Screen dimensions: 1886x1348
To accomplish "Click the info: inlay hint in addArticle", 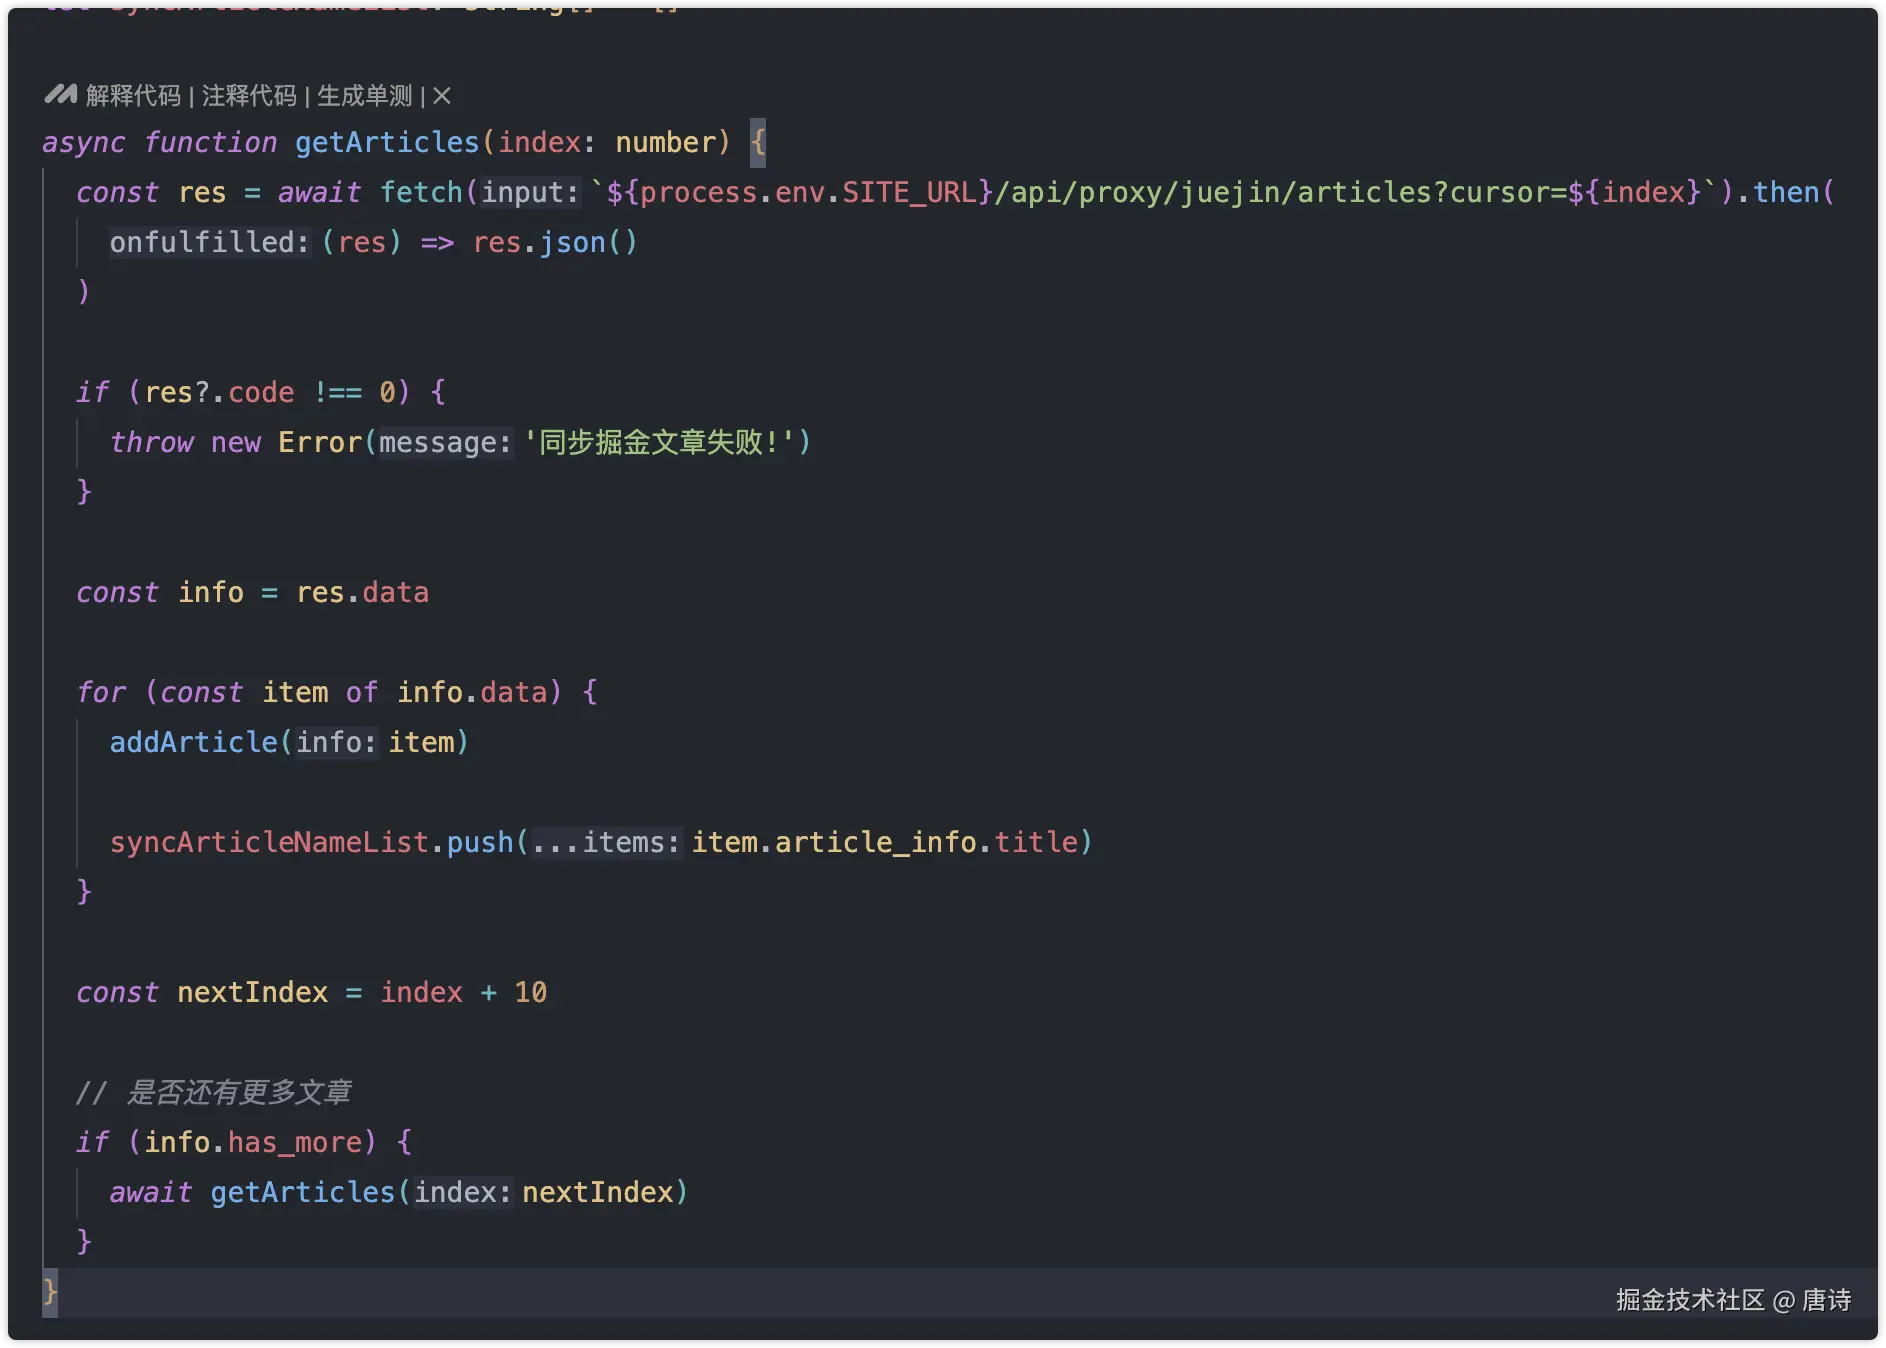I will click(336, 742).
